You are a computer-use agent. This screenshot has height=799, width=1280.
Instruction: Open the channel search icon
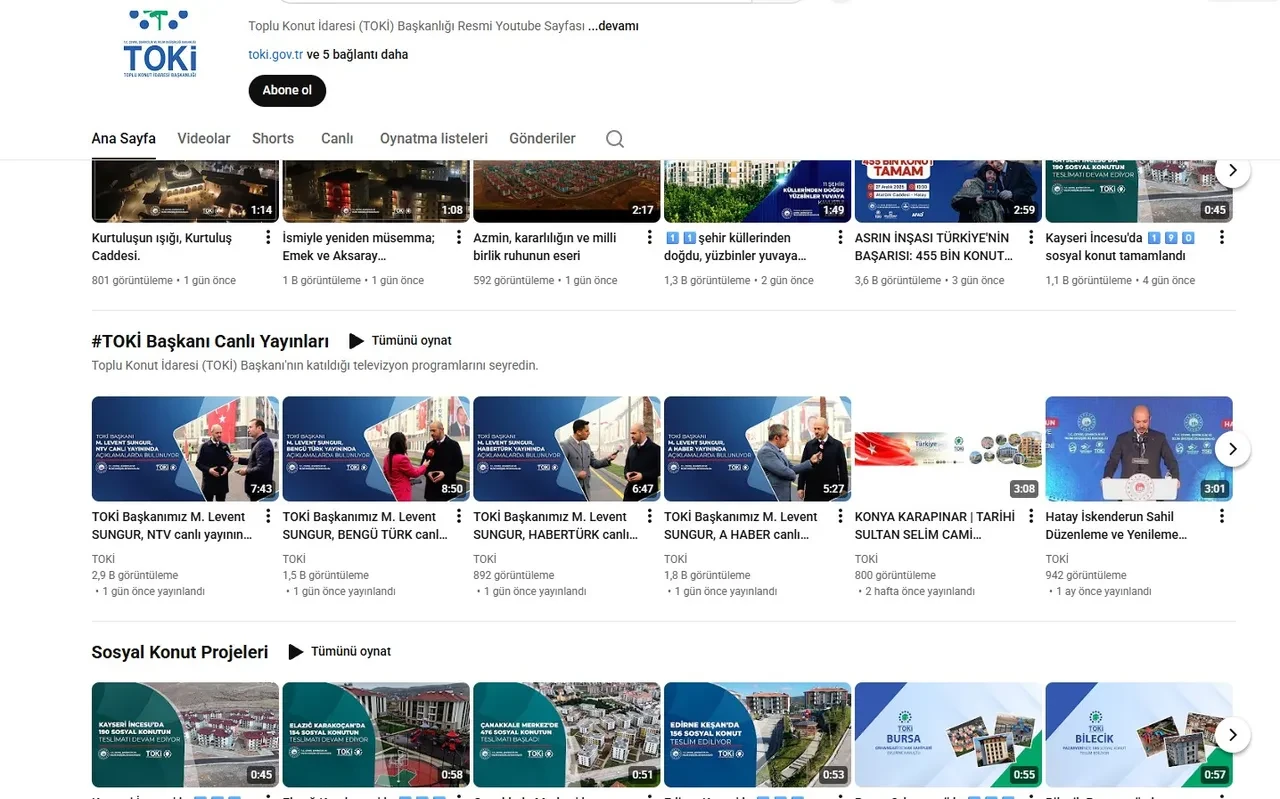click(614, 138)
